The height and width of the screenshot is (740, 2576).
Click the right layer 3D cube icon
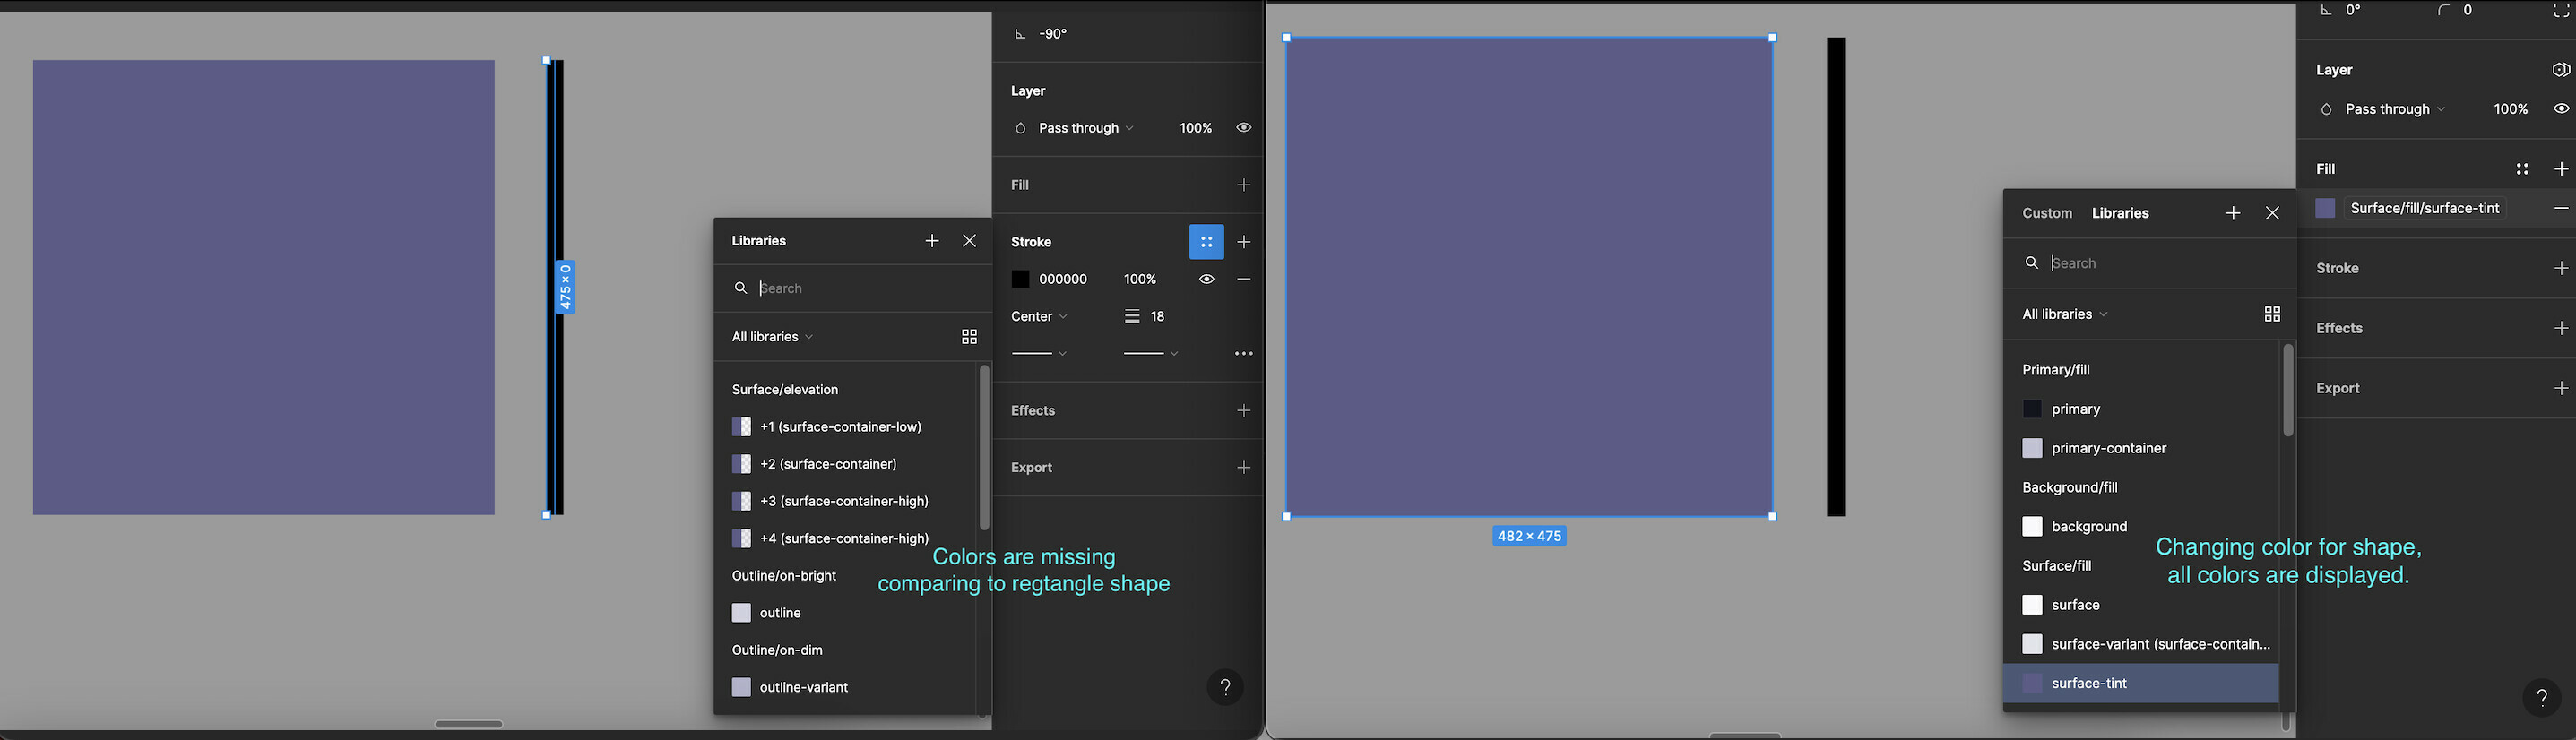tap(2560, 70)
